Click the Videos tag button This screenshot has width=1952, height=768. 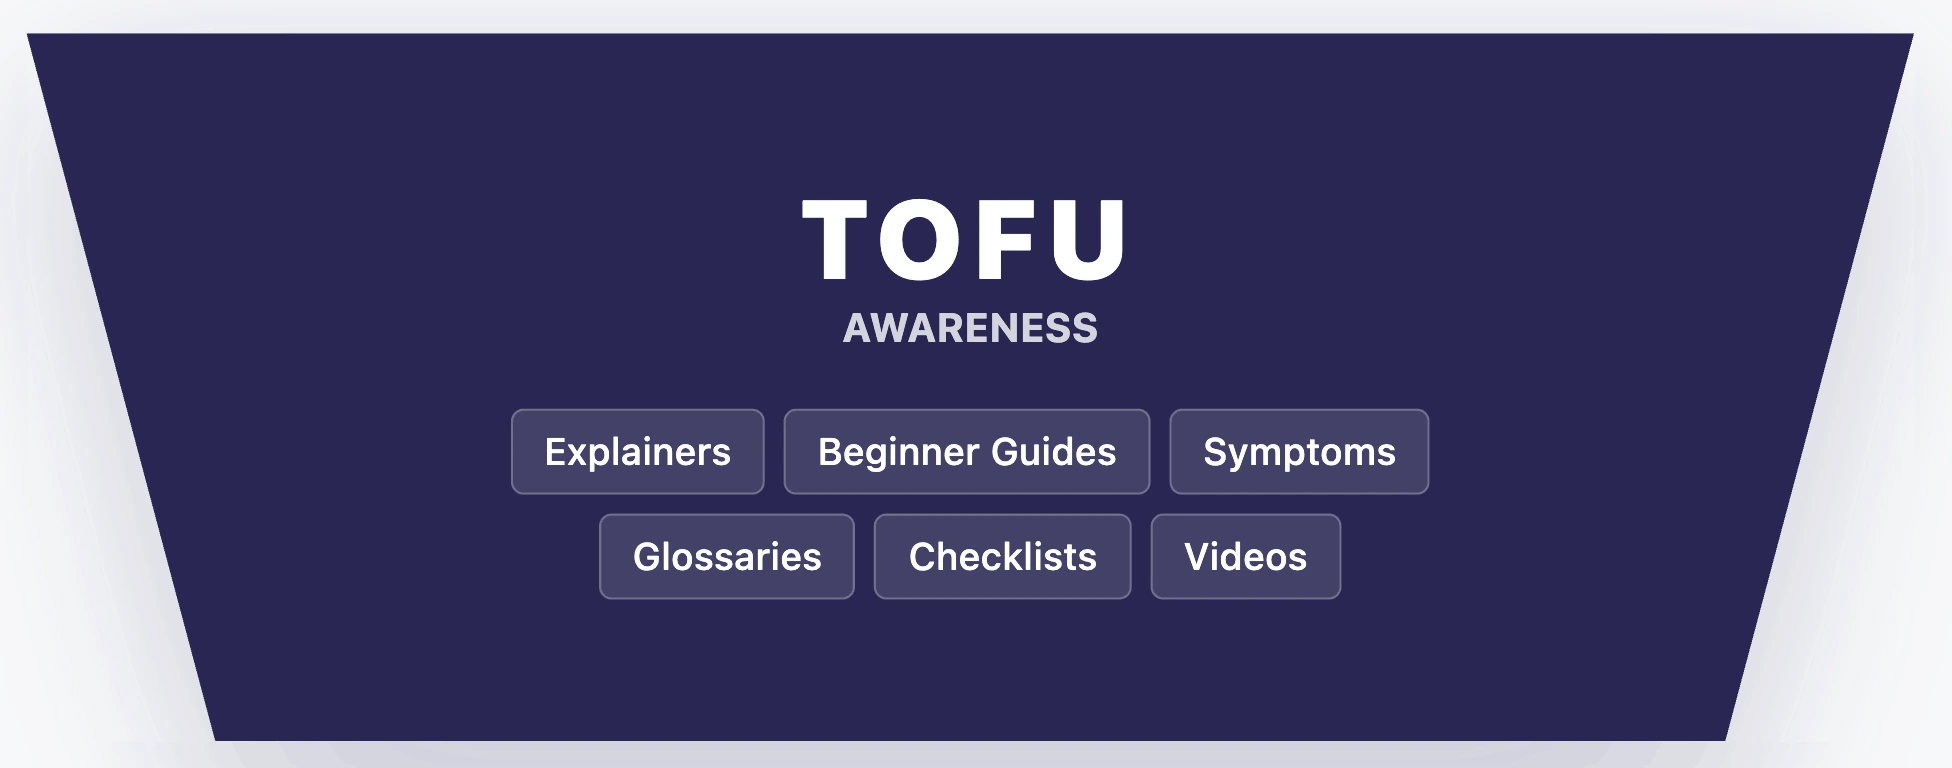(x=1245, y=557)
